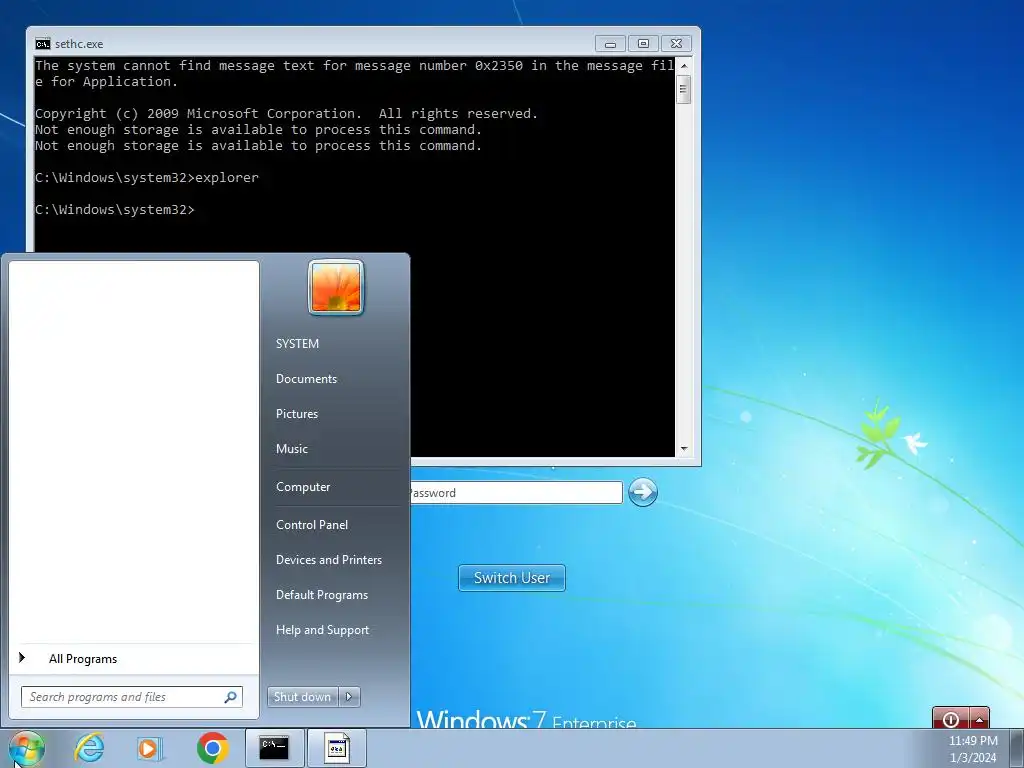Focus the Password input field

pyautogui.click(x=515, y=492)
